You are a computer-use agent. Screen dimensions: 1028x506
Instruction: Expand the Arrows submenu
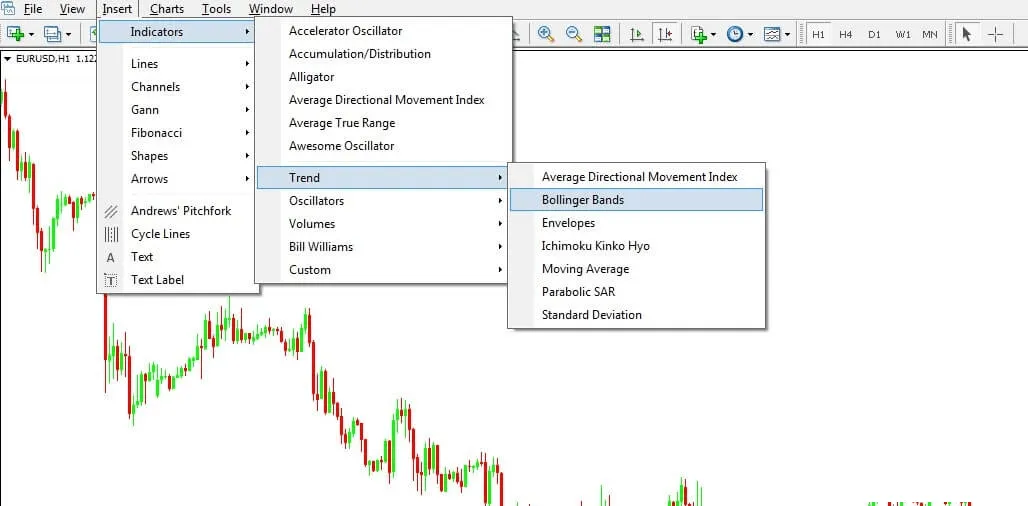coord(176,178)
